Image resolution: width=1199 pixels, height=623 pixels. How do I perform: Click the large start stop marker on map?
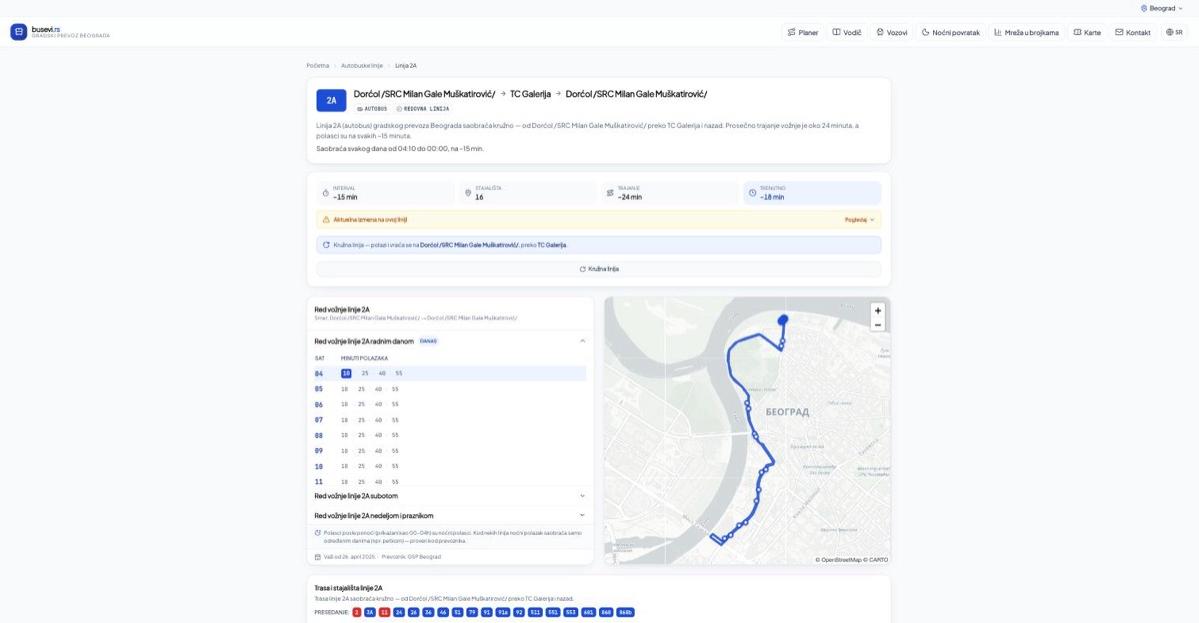(x=783, y=320)
